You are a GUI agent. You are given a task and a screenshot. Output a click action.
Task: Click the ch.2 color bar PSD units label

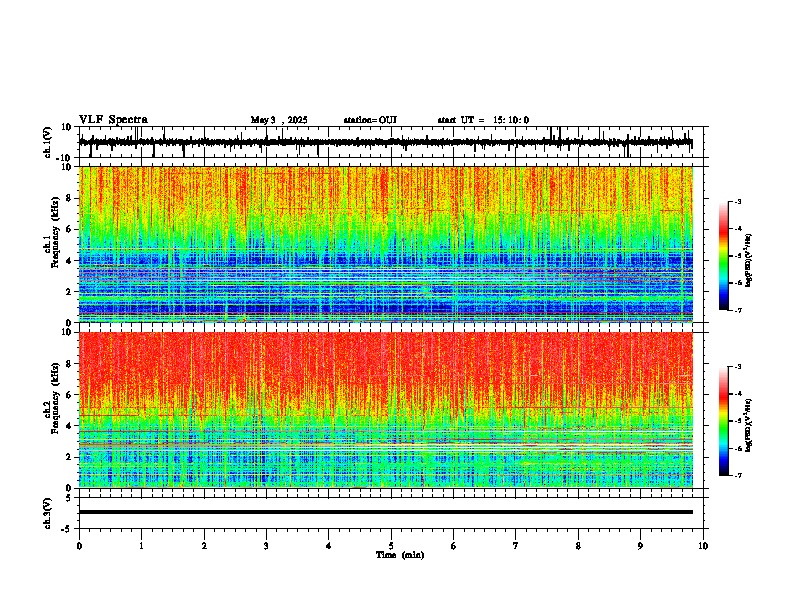(x=749, y=426)
